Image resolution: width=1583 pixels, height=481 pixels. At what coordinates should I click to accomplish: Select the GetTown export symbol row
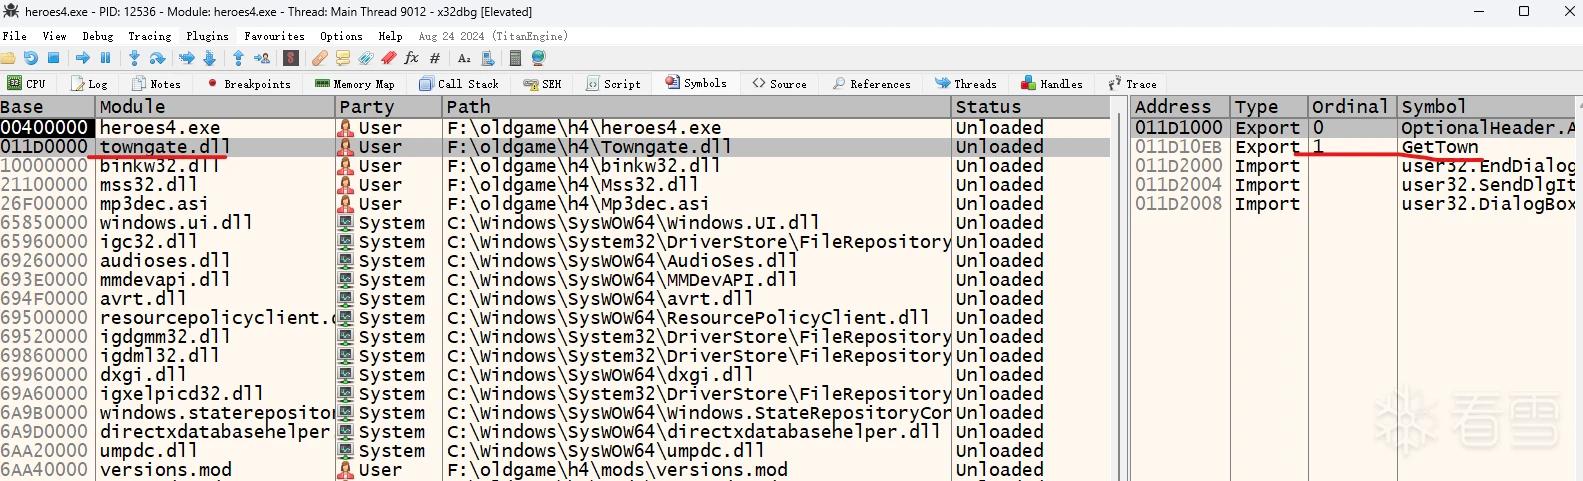(x=1357, y=147)
